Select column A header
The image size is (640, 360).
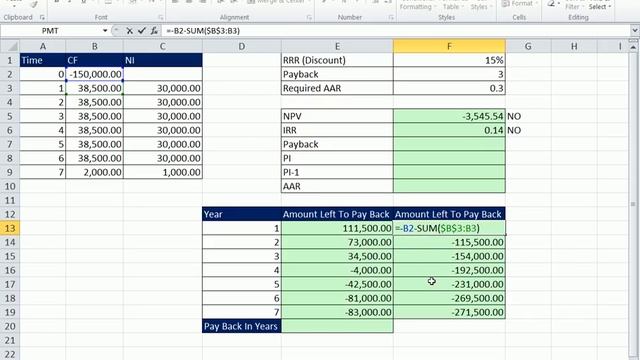click(42, 46)
